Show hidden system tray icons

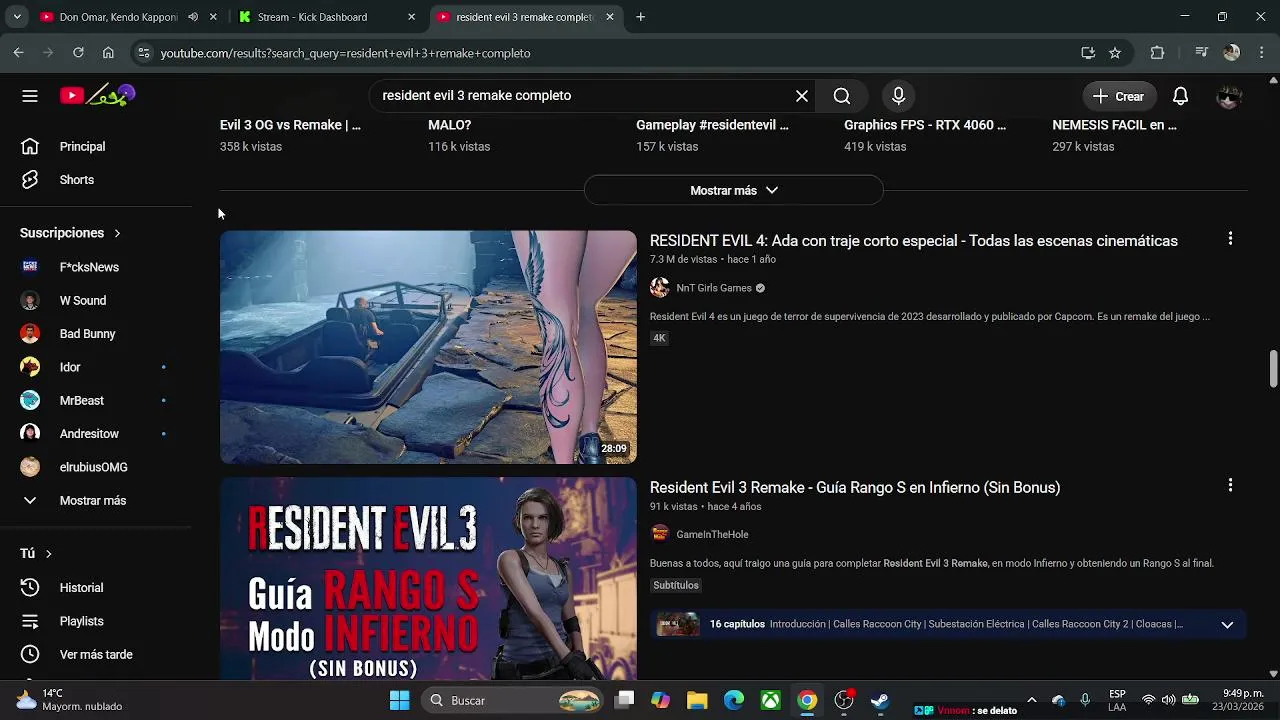(x=1032, y=700)
